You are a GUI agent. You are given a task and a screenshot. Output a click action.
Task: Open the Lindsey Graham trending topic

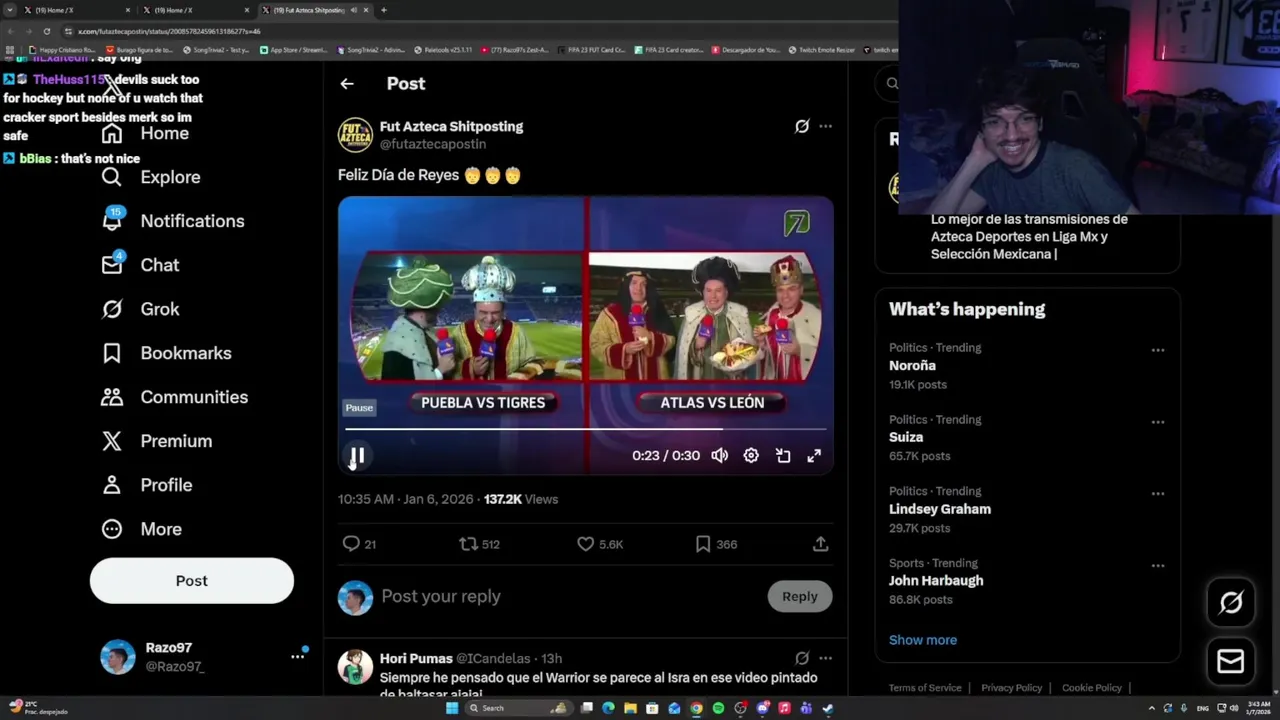tap(940, 509)
